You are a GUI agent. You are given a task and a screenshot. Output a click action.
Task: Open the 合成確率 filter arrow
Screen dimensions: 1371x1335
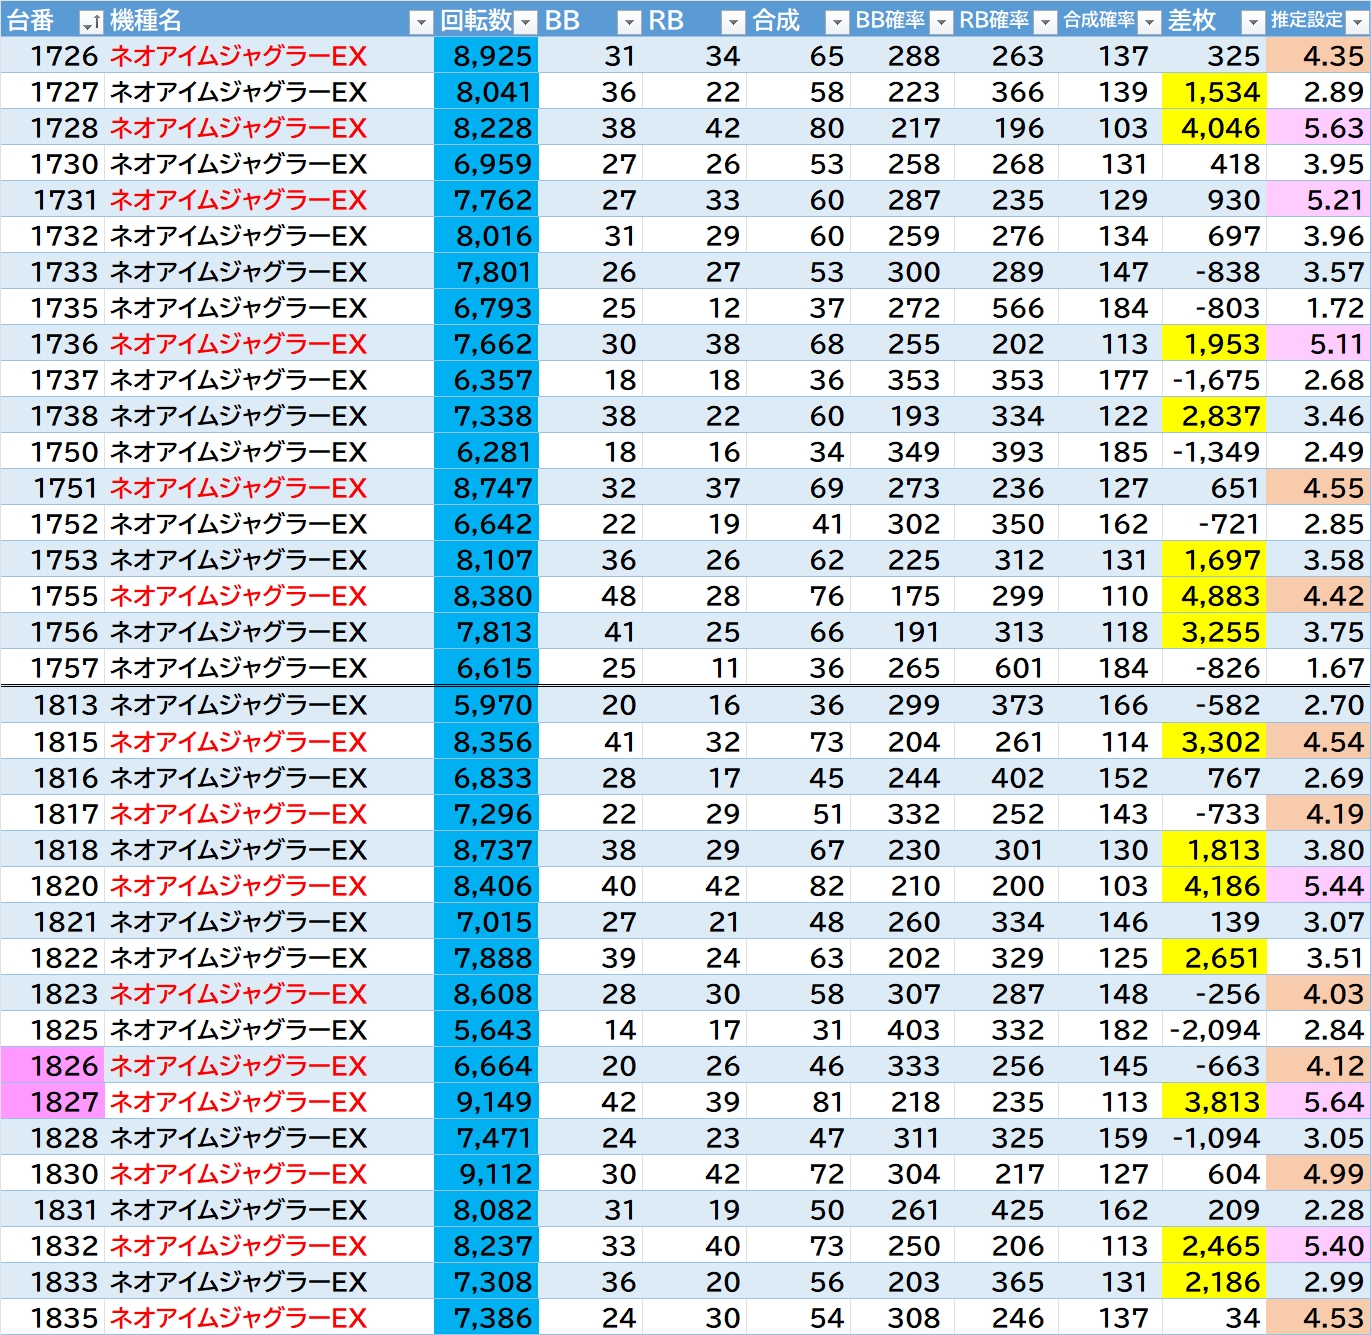click(1149, 22)
